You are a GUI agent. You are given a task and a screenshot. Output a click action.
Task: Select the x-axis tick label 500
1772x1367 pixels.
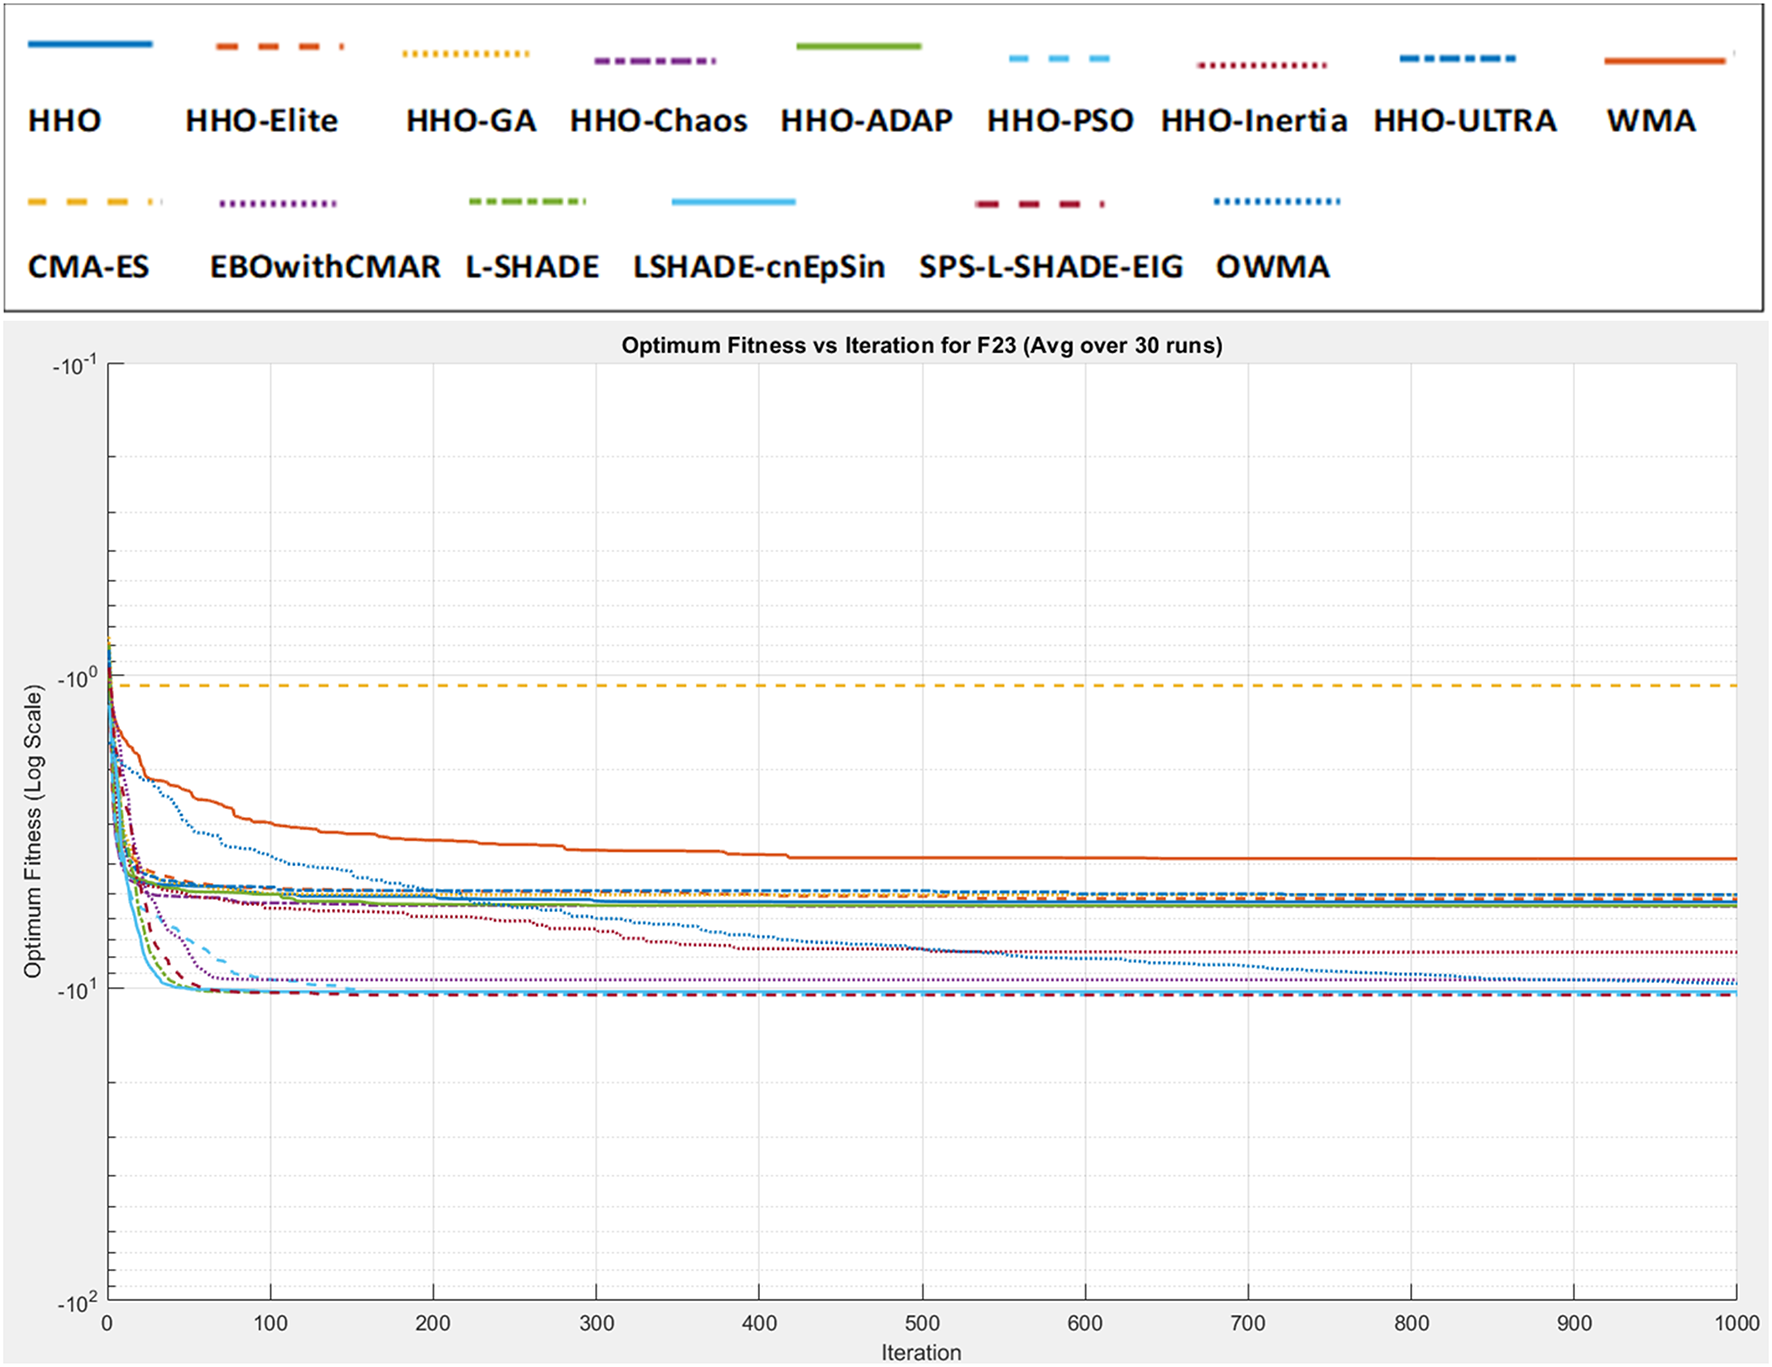click(x=922, y=1323)
